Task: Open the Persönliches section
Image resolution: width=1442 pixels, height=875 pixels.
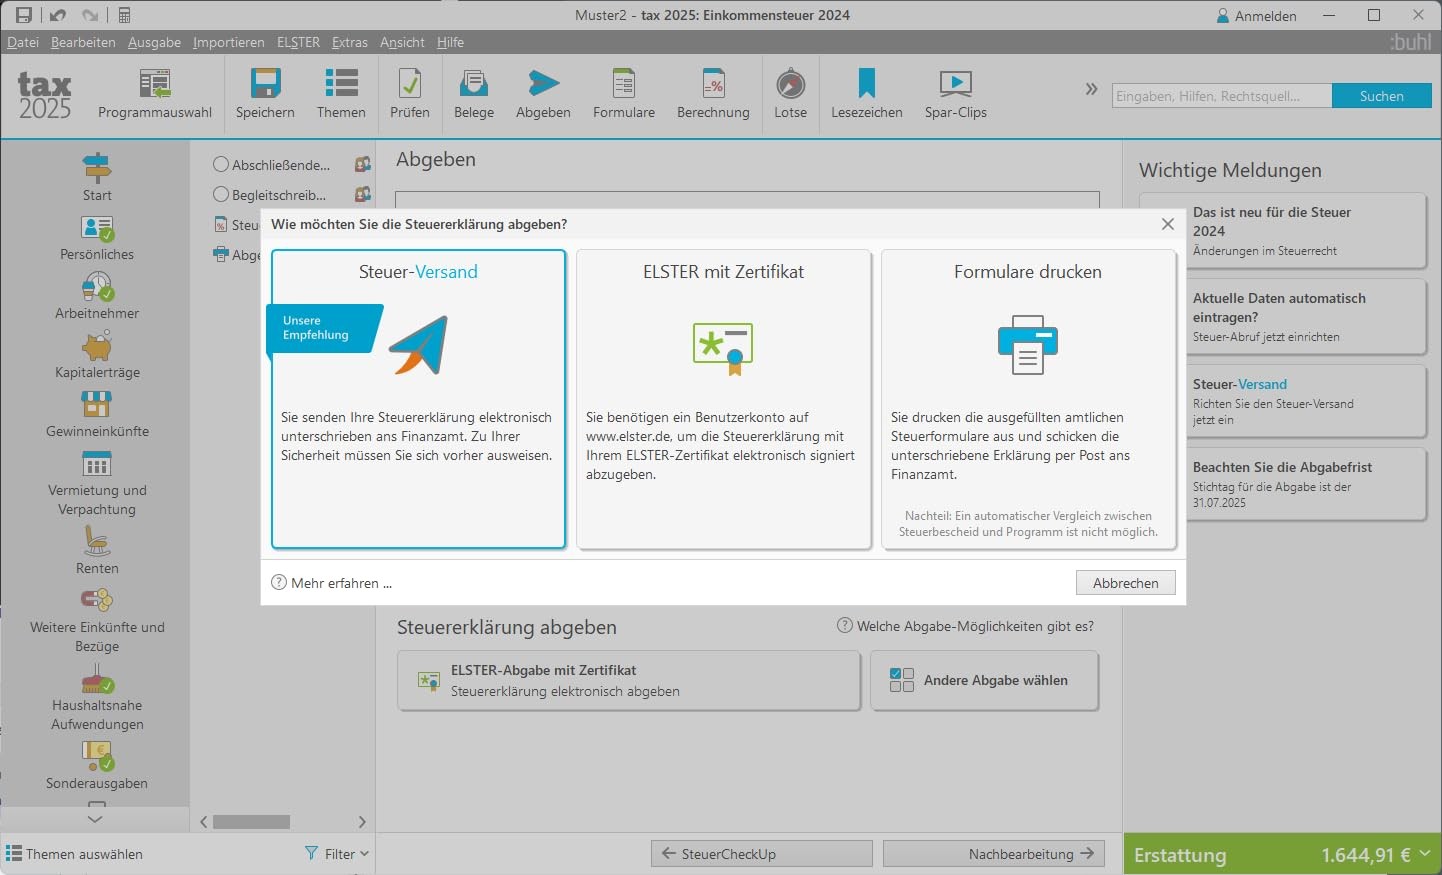Action: (x=97, y=238)
